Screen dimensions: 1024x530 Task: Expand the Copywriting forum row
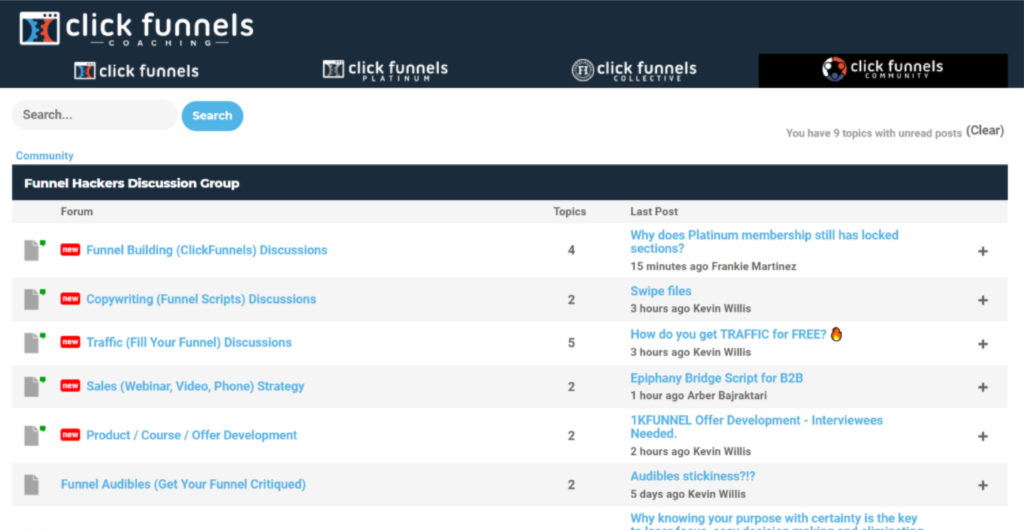click(982, 300)
